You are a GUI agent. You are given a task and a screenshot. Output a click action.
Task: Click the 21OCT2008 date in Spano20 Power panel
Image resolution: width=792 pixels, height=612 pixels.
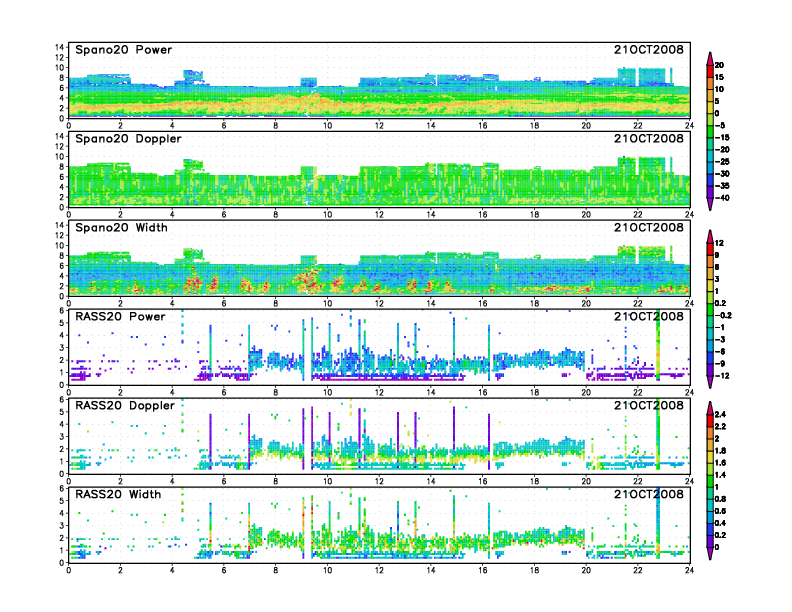[649, 50]
